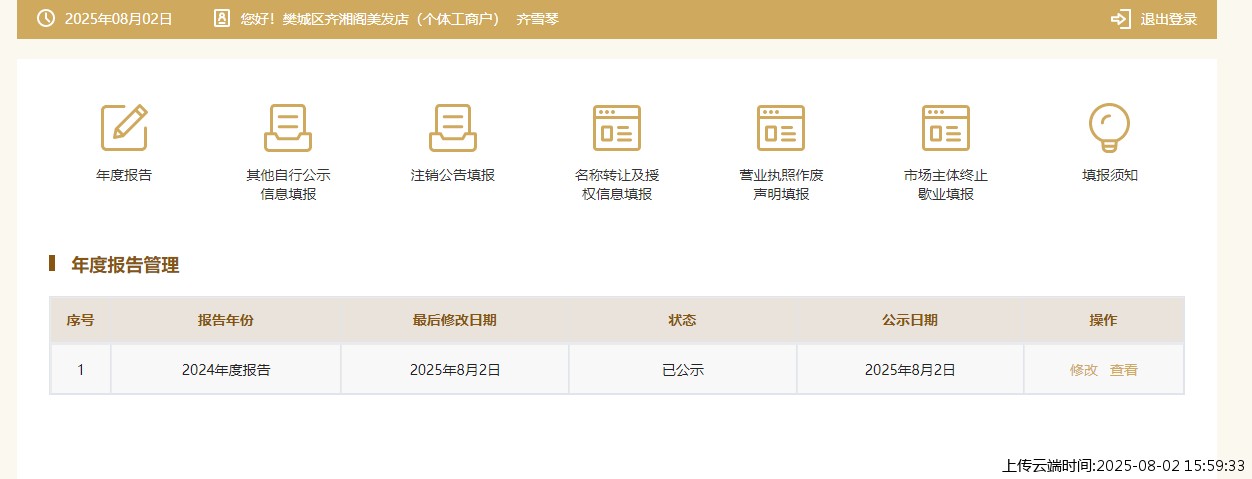This screenshot has height=479, width=1252.
Task: Click the 年度报告管理 section heading
Action: point(125,265)
